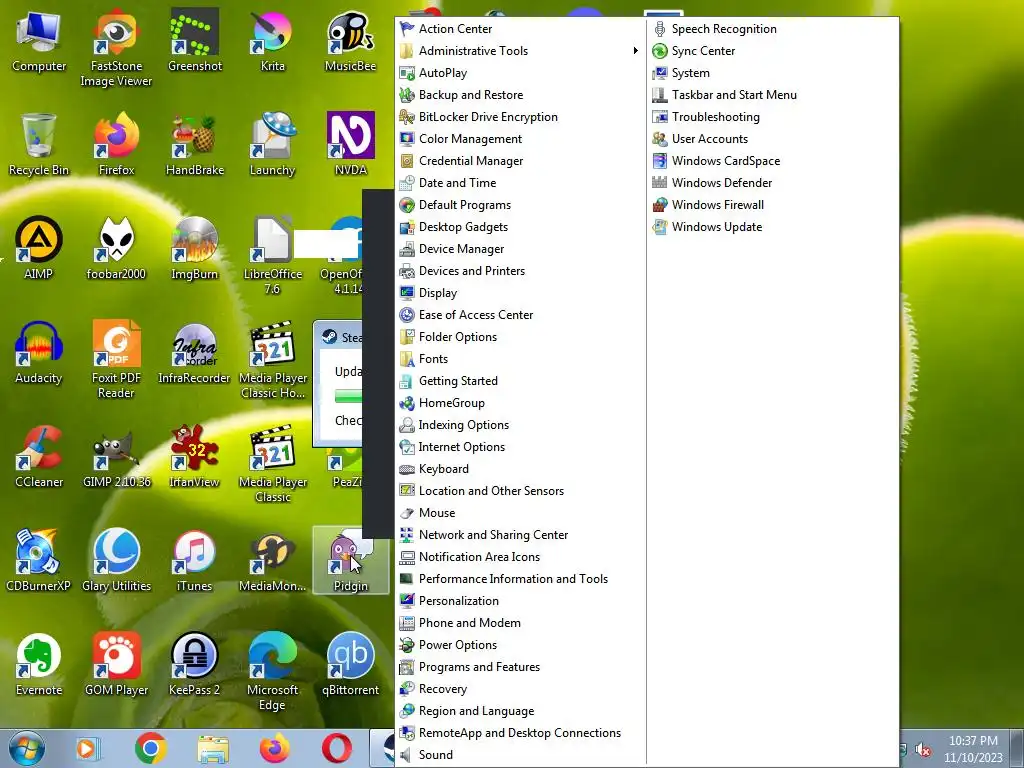Screen dimensions: 1024x768
Task: Open the taskbar clock showing 10:37 PM
Action: pyautogui.click(x=973, y=748)
